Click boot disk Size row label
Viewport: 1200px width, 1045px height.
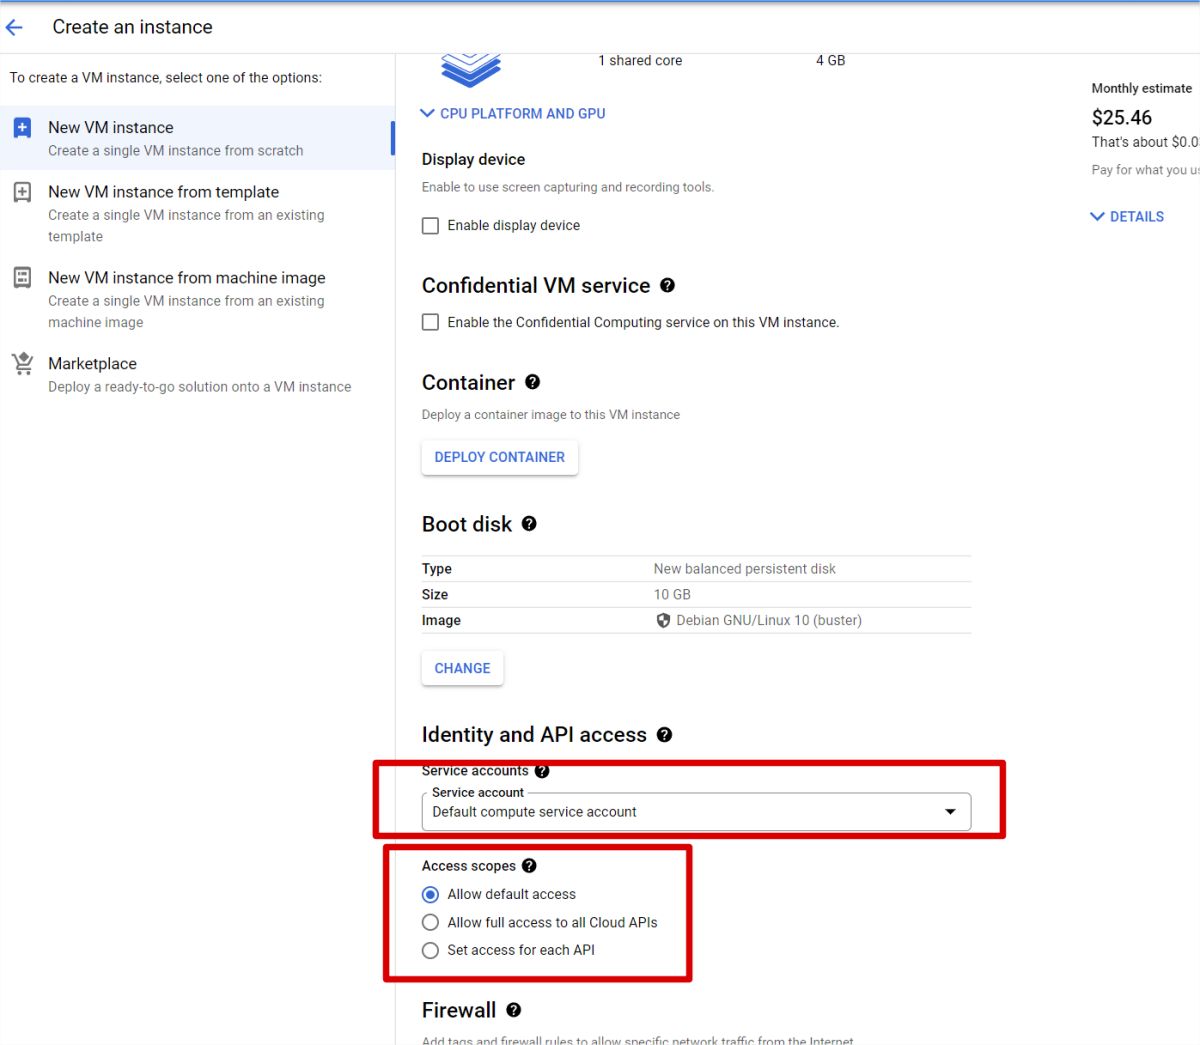(435, 595)
